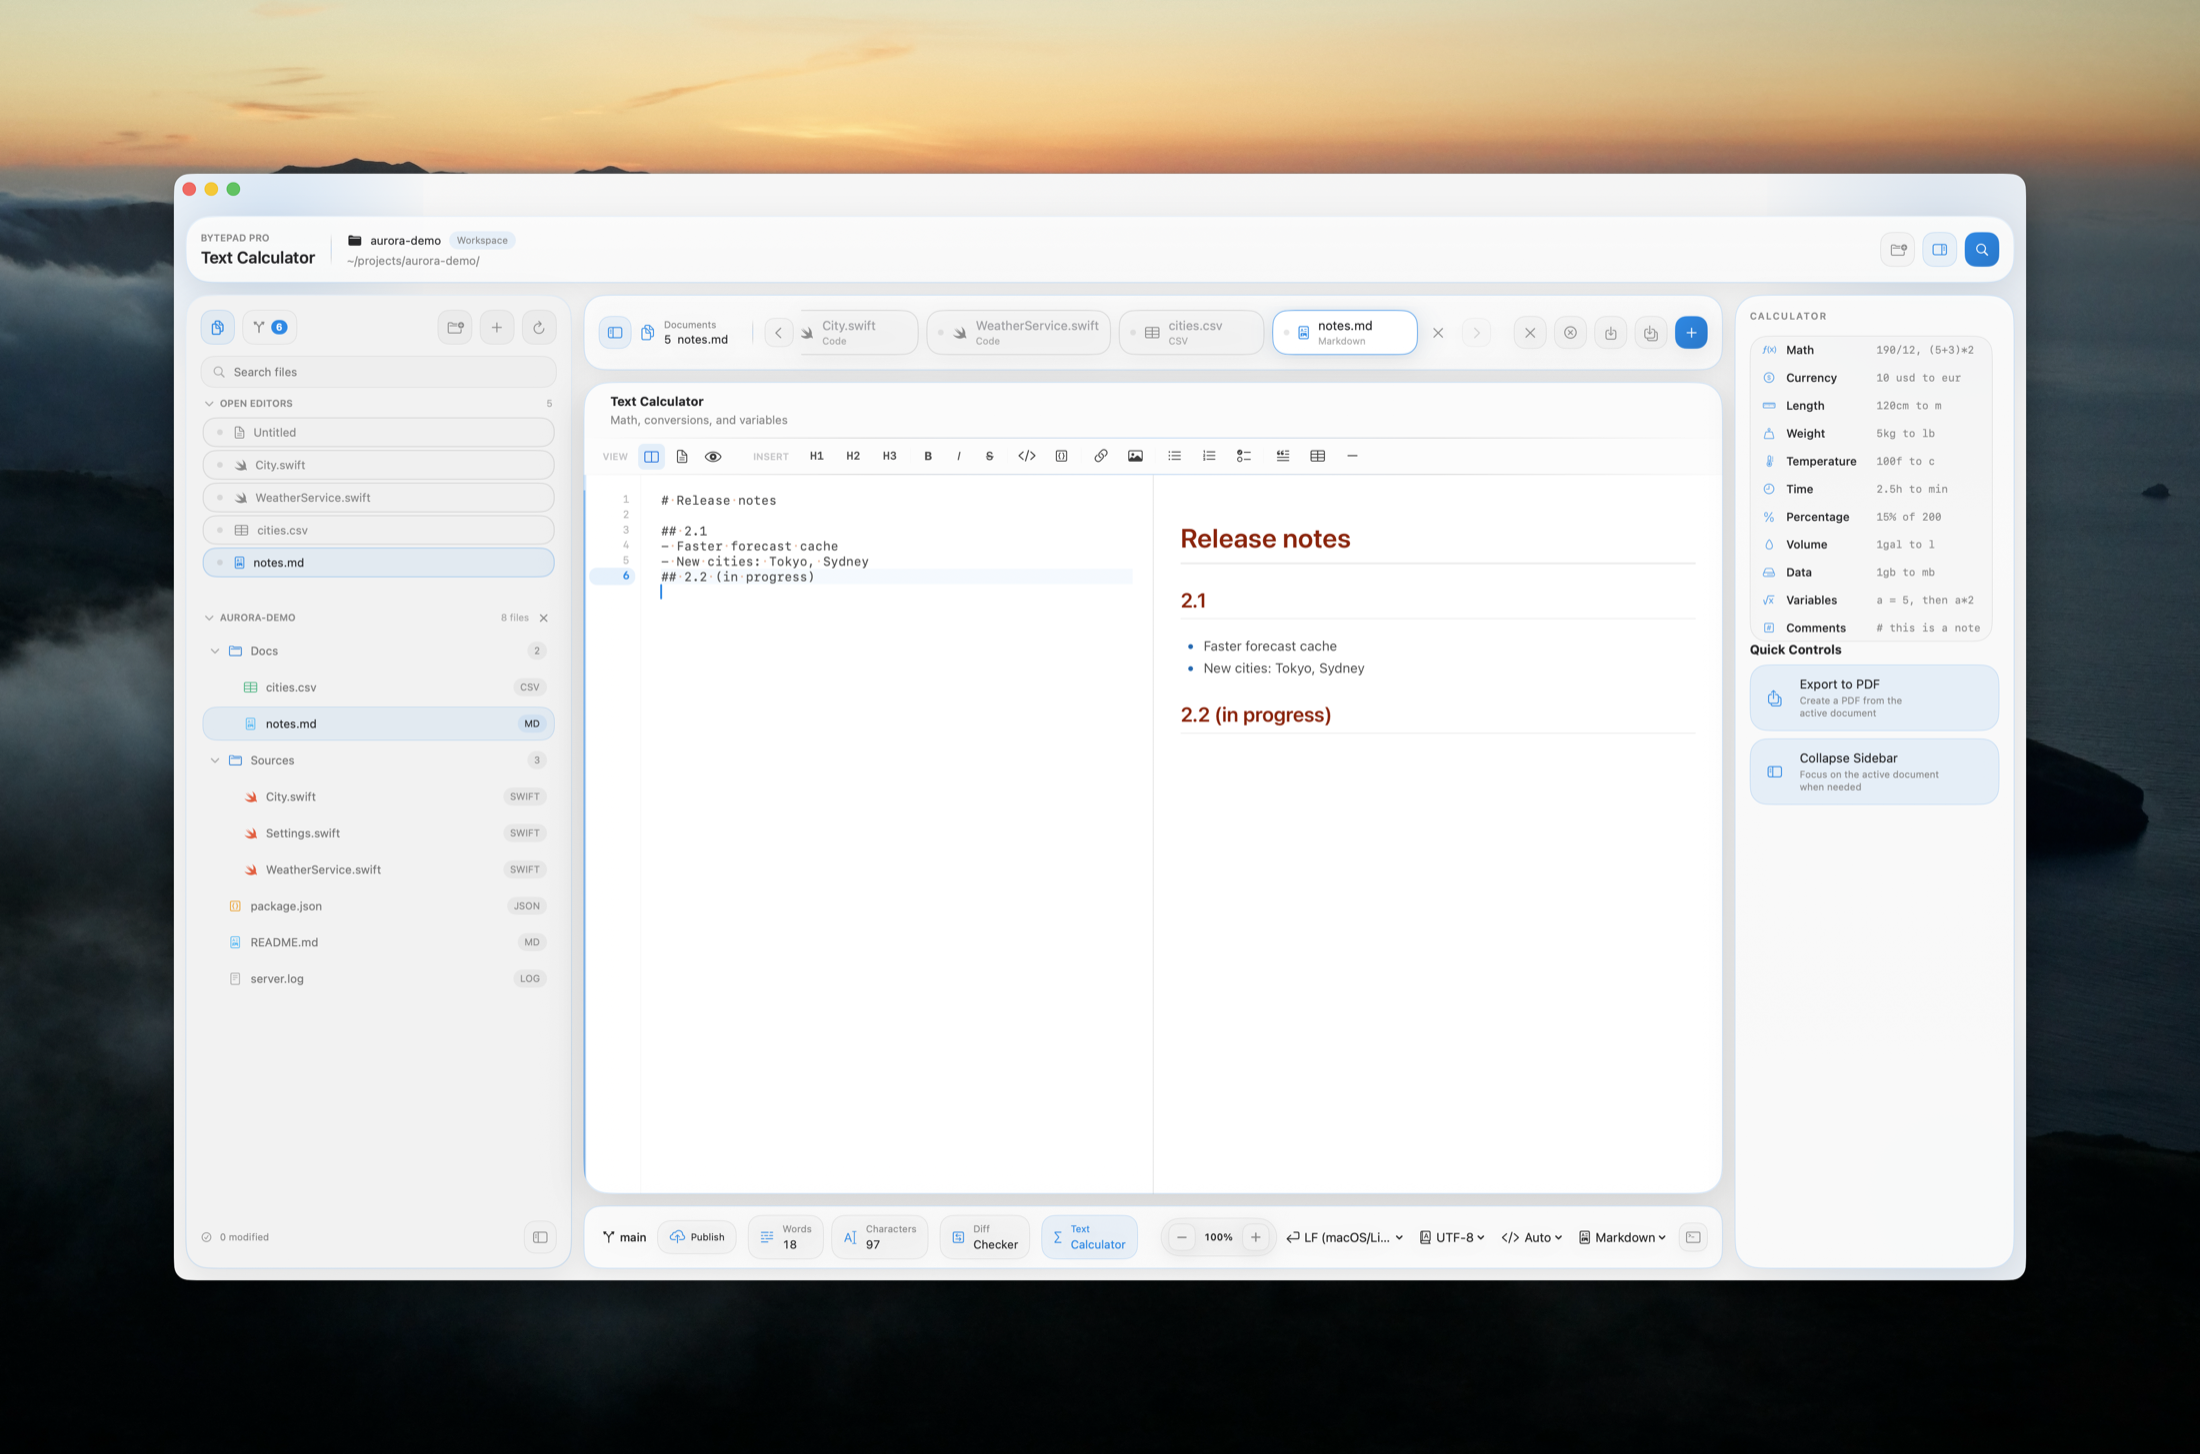Viewport: 2200px width, 1454px height.
Task: Switch to the WeatherService.swift tab
Action: coord(1019,333)
